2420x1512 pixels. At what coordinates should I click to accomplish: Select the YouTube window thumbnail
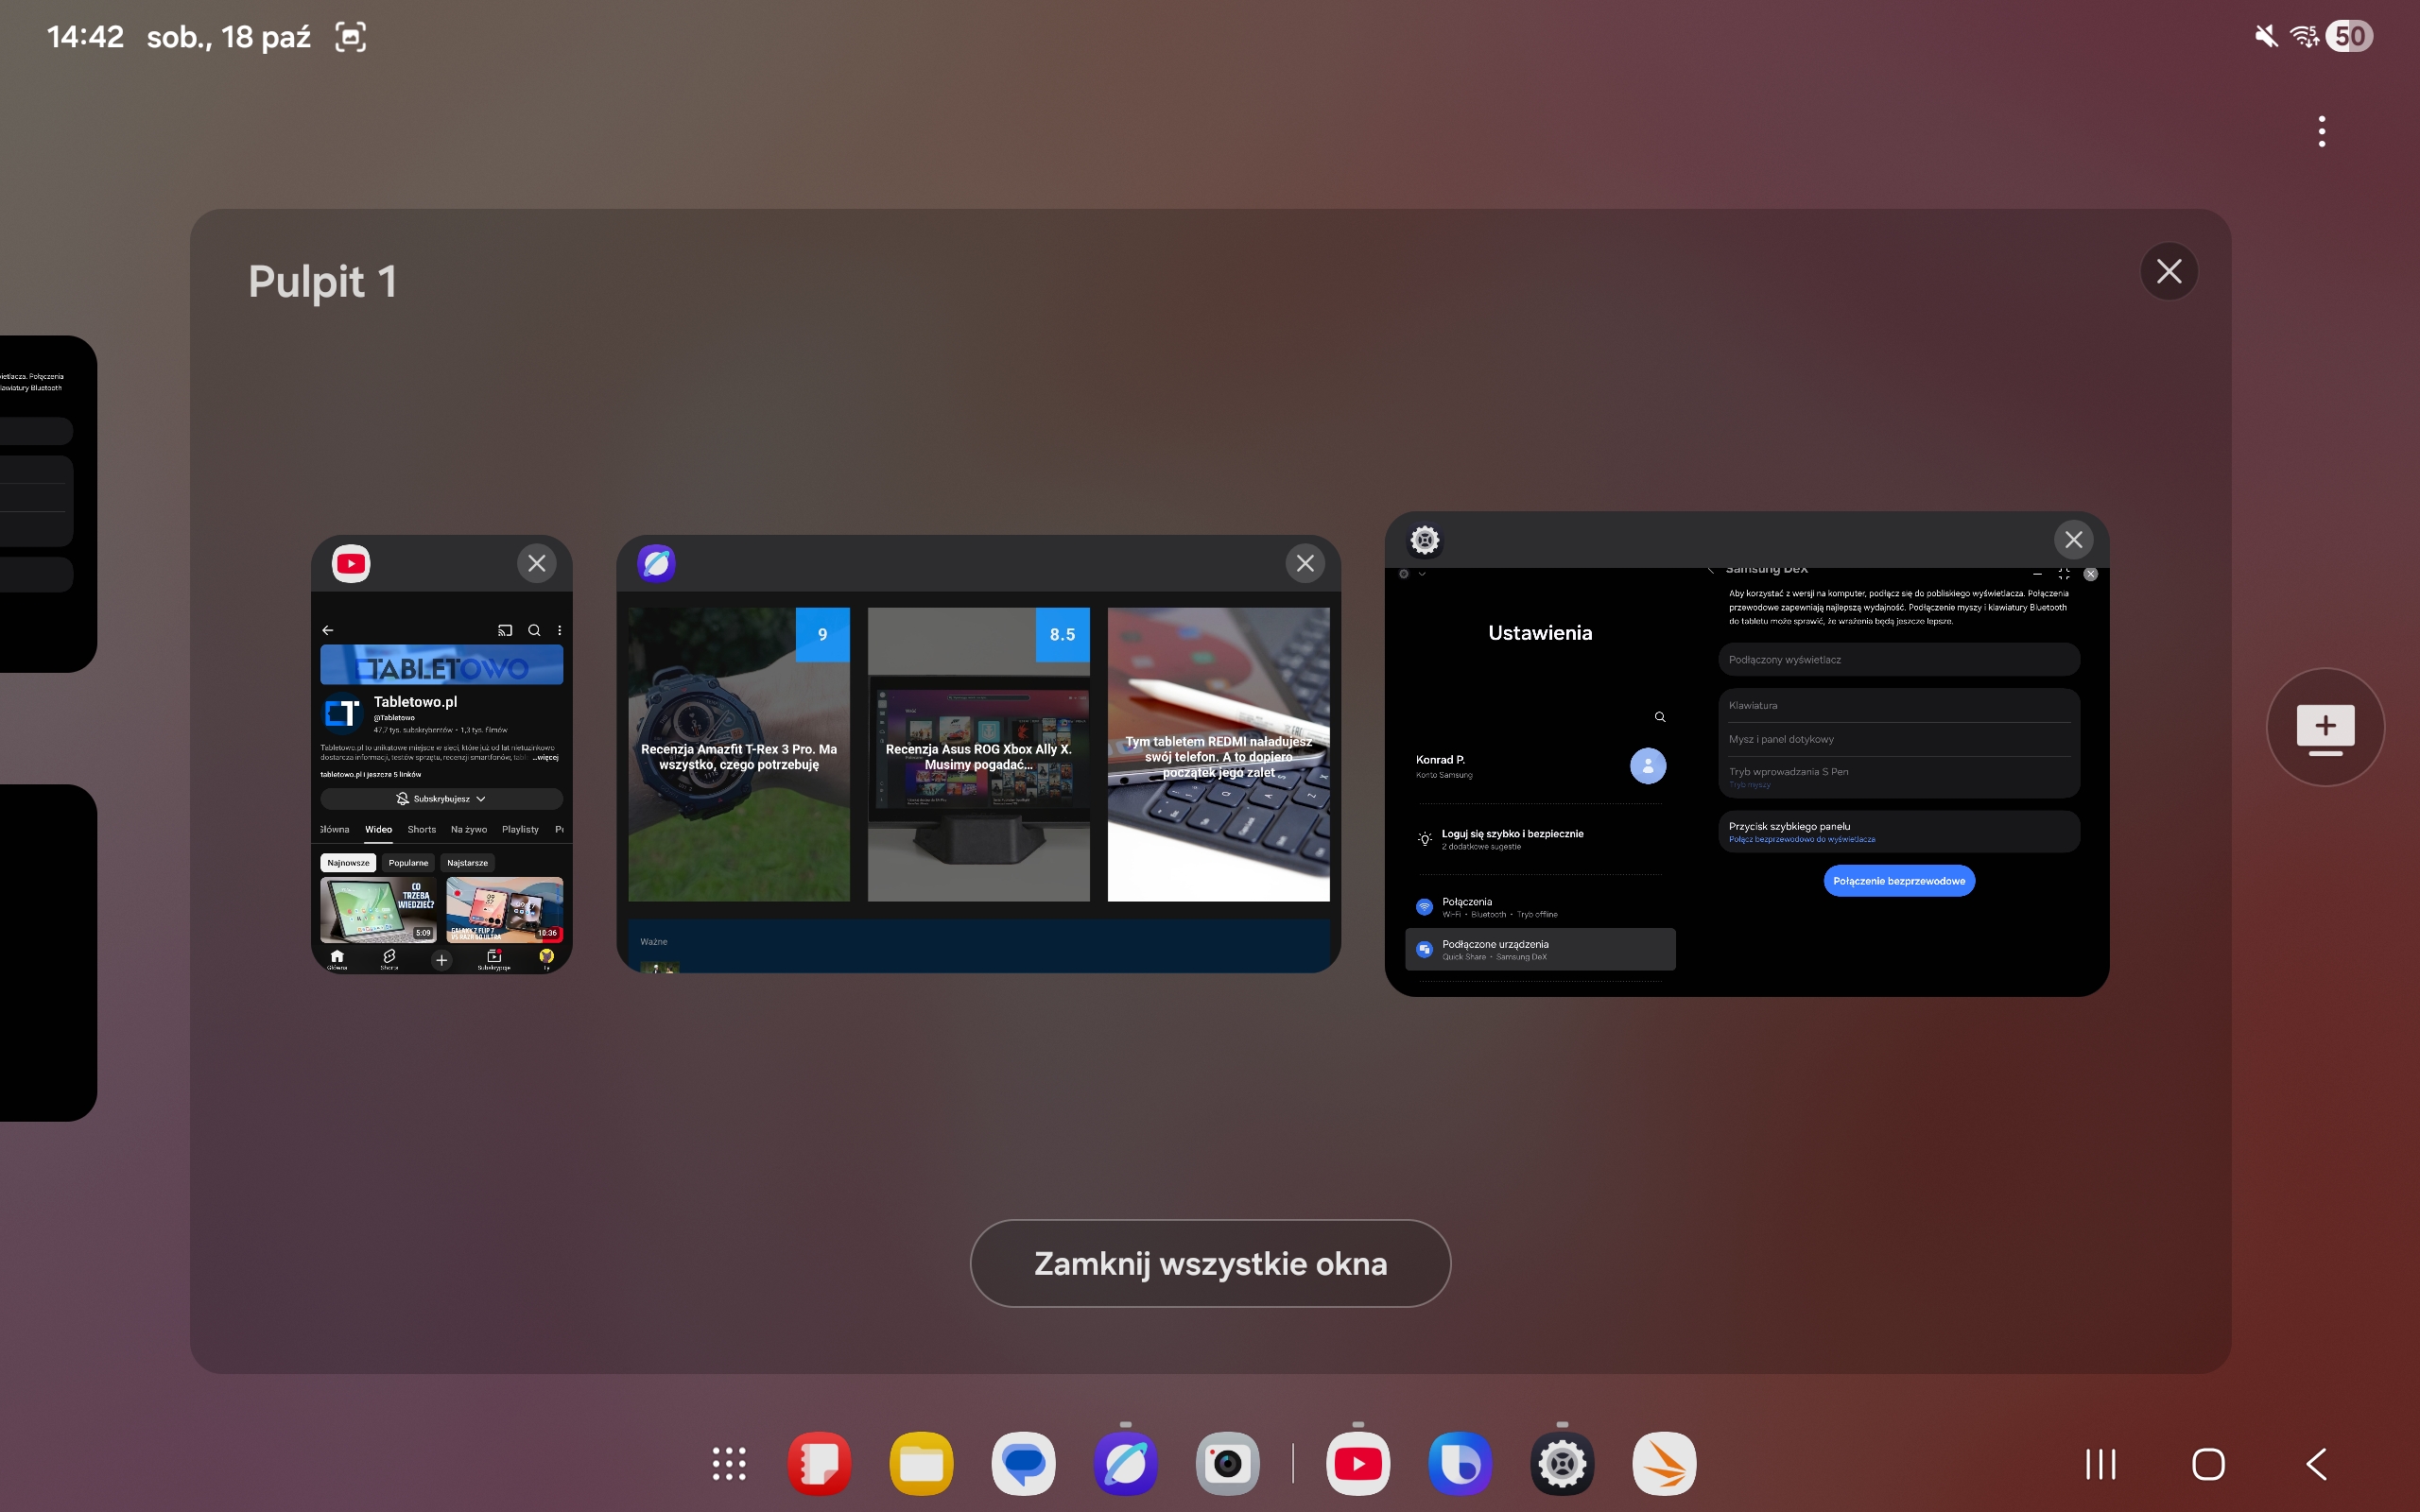(x=441, y=780)
